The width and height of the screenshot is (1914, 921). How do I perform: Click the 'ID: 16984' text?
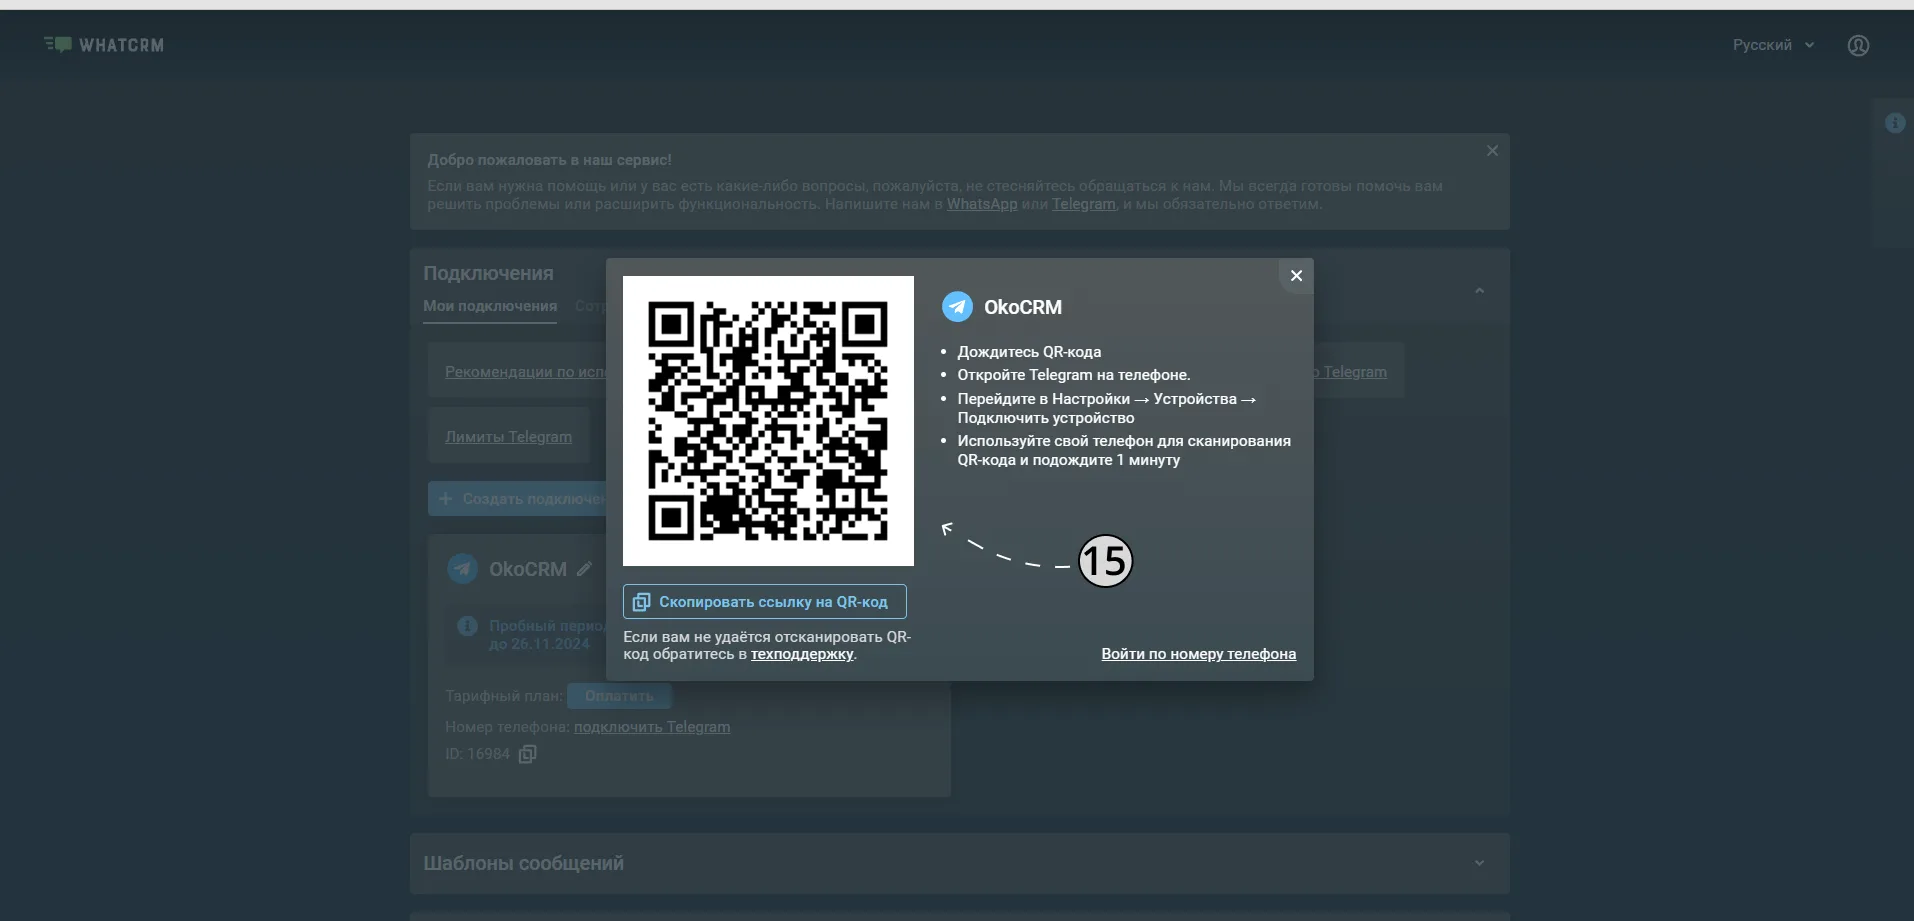[477, 754]
